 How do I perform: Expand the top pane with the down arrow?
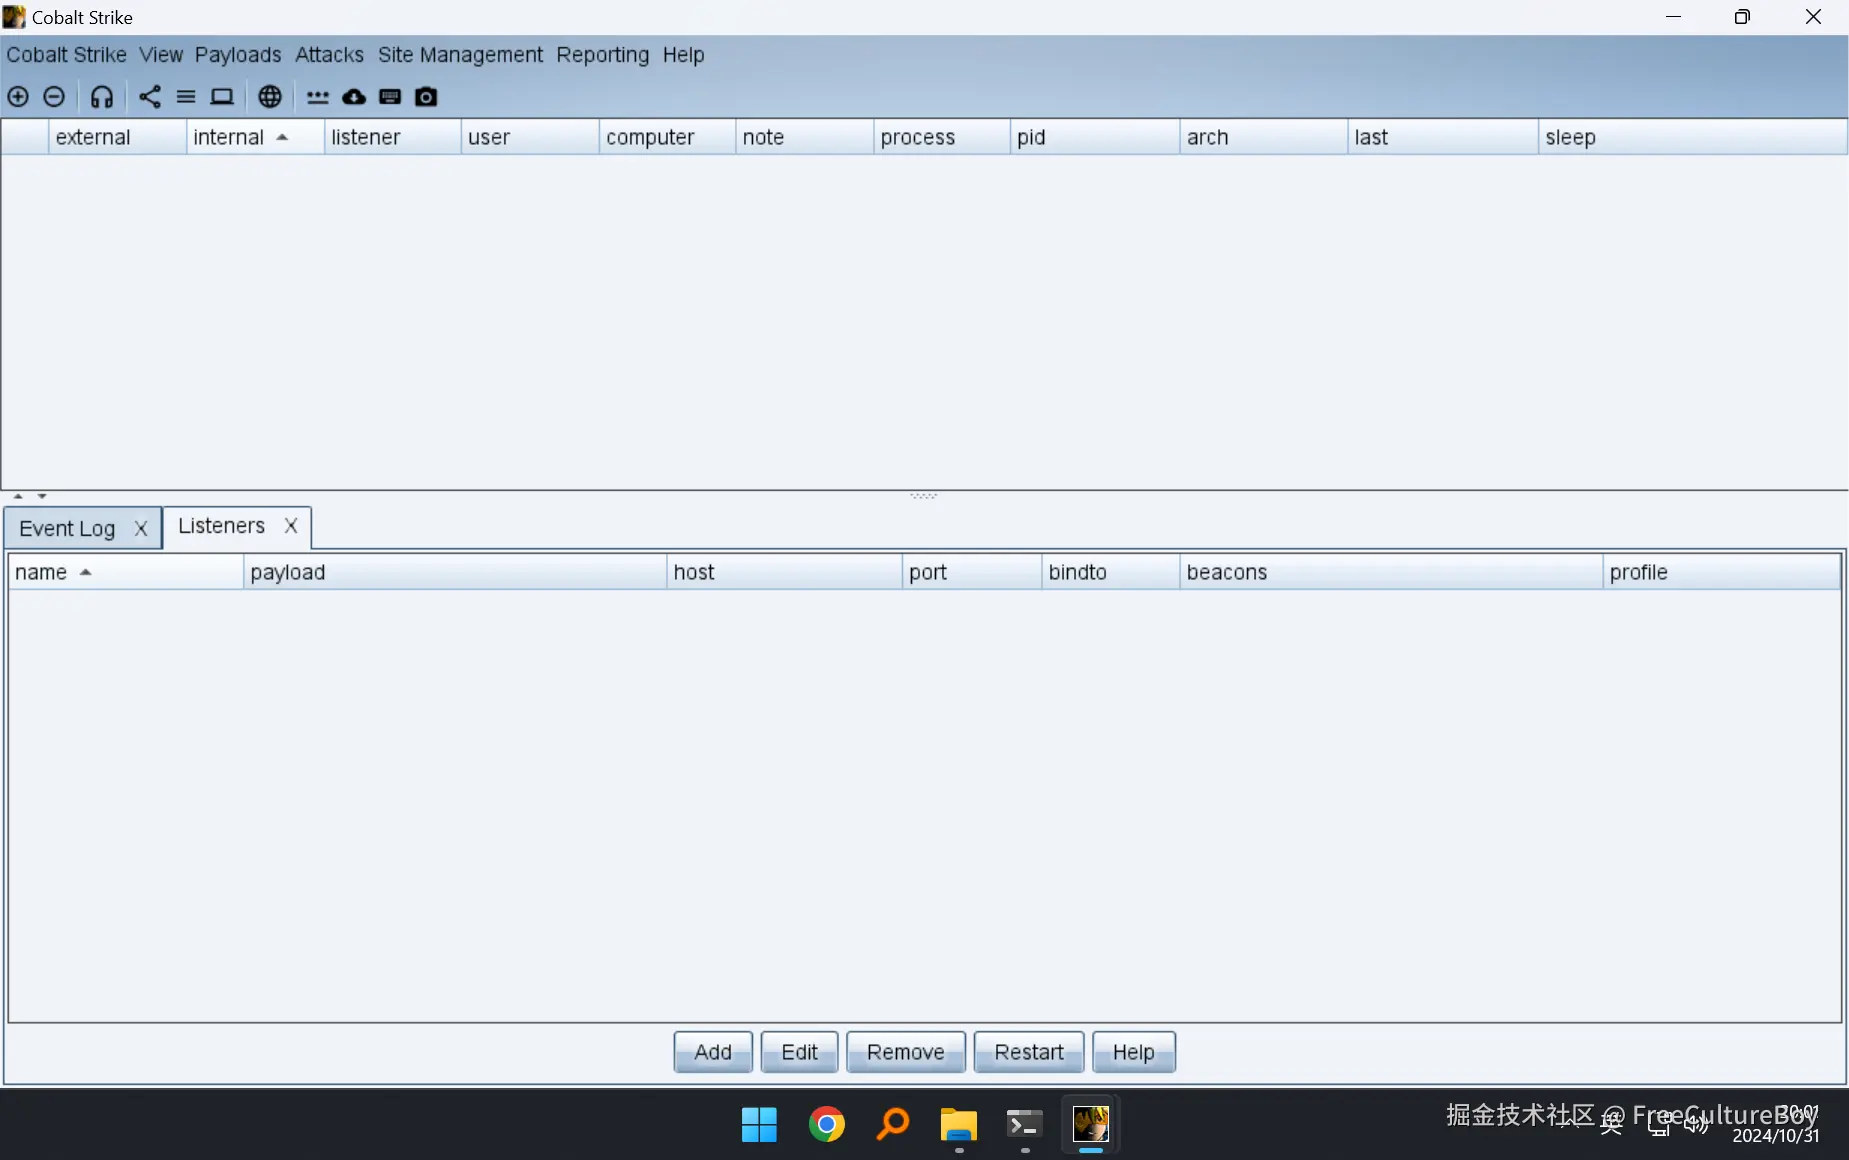42,496
